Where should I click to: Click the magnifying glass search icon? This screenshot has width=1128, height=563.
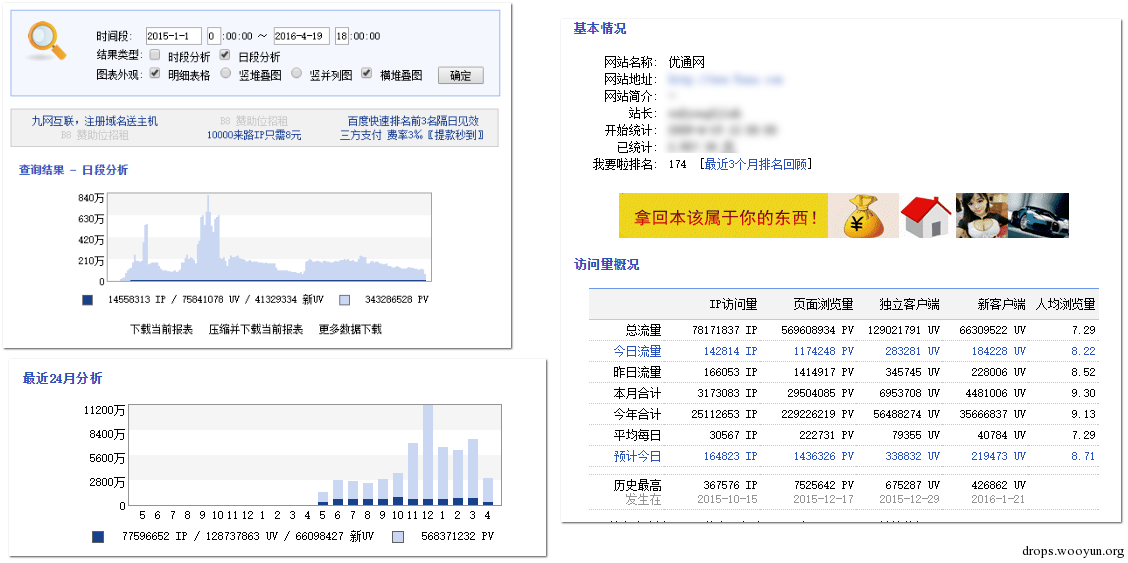(46, 41)
